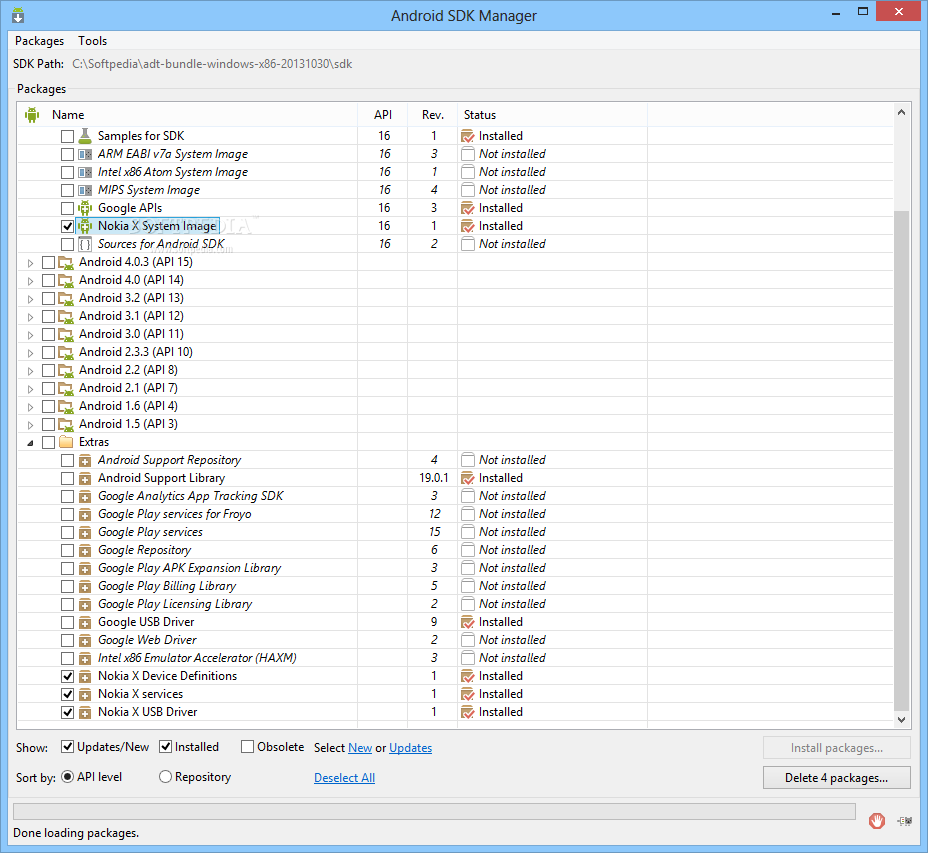Click the Google Play Billing Library package icon
The height and width of the screenshot is (853, 928).
click(x=85, y=587)
